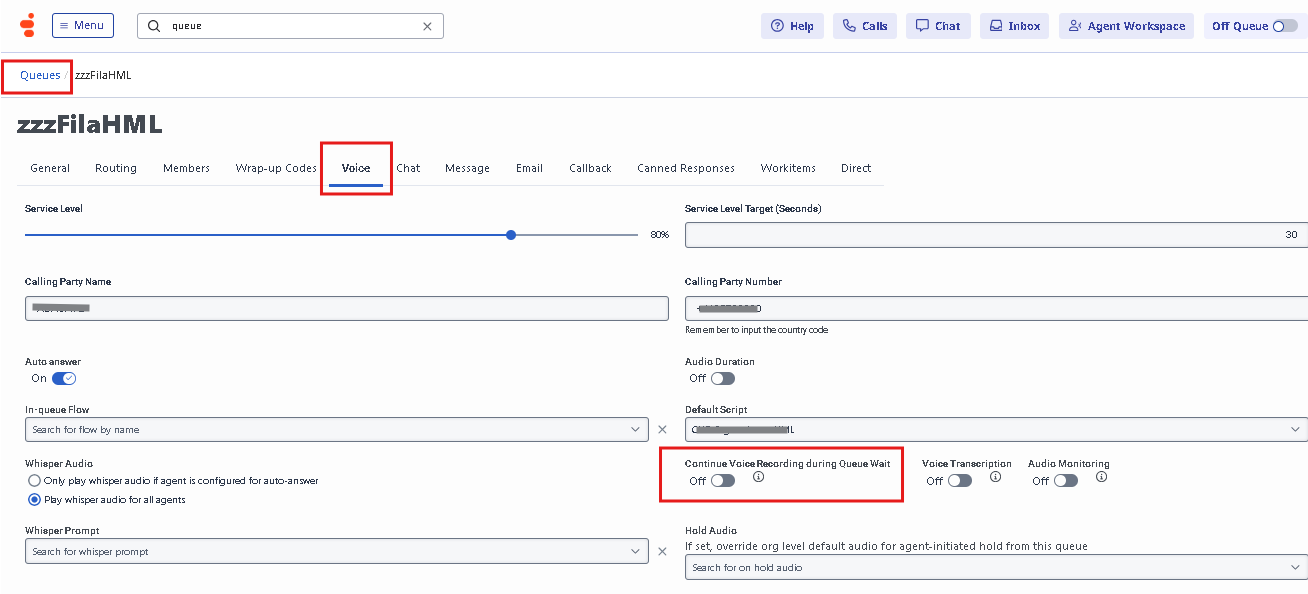This screenshot has width=1308, height=594.
Task: Open the Default Script dropdown
Action: click(x=1296, y=429)
